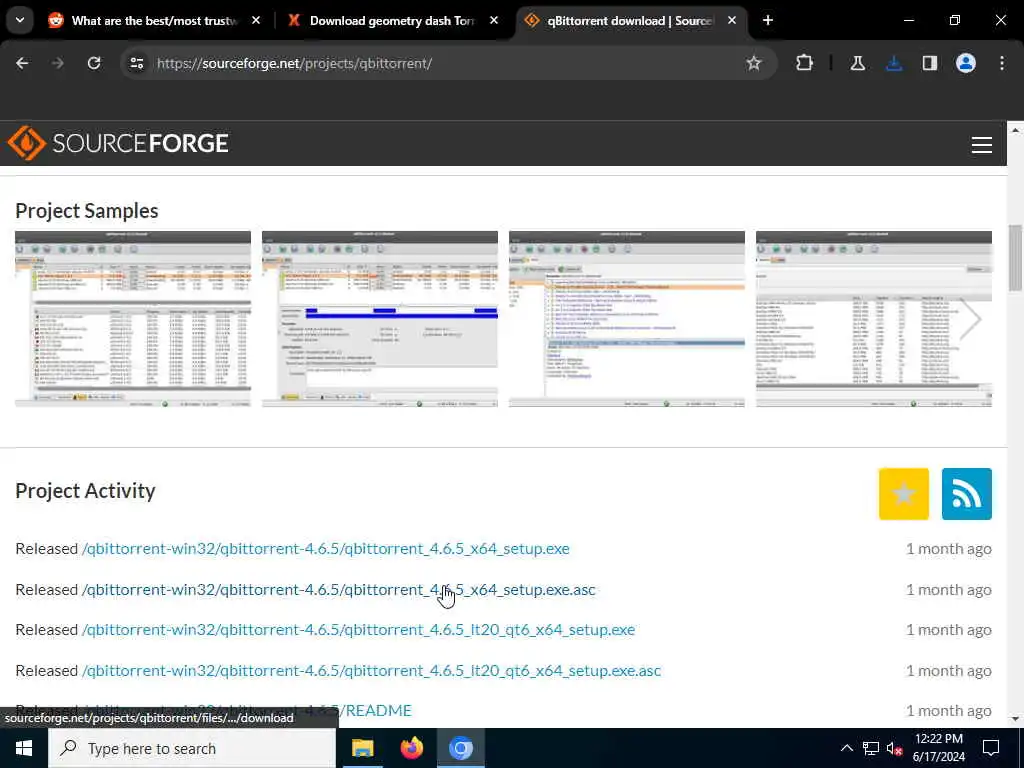Screen dimensions: 1024x768
Task: Go forward to the next page
Action: (57, 63)
